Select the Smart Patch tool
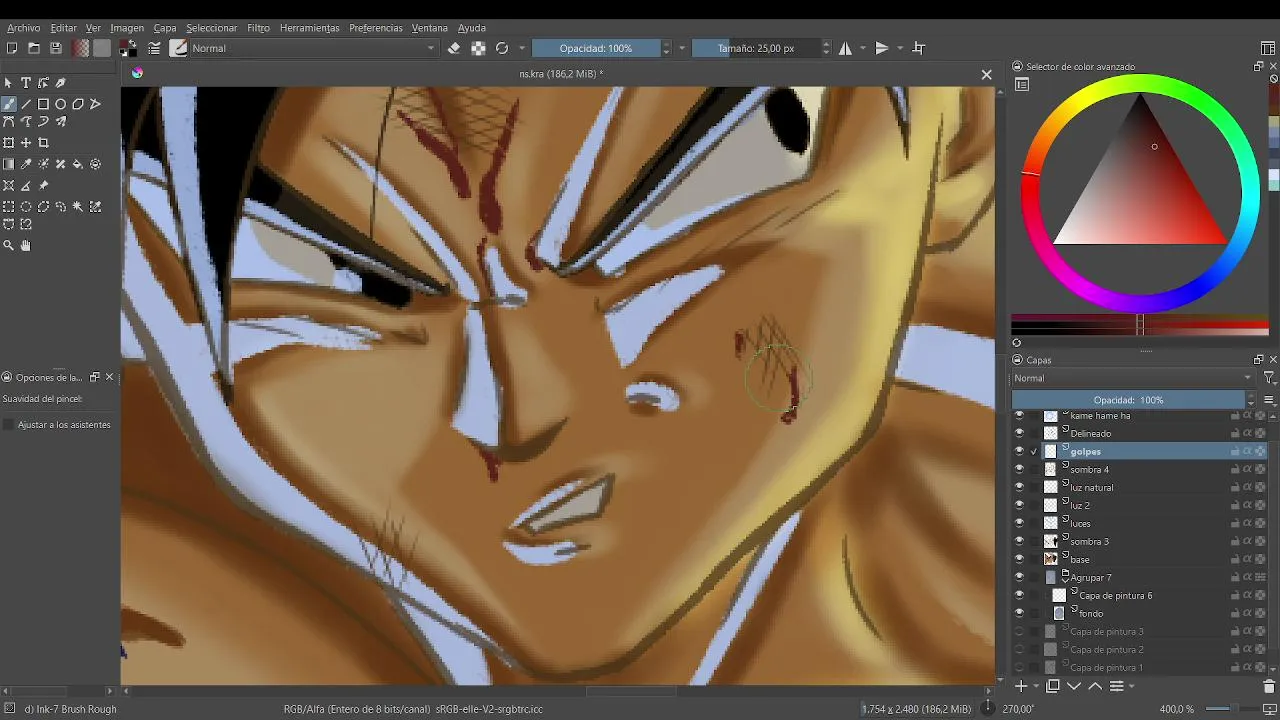The width and height of the screenshot is (1280, 720). [x=61, y=164]
